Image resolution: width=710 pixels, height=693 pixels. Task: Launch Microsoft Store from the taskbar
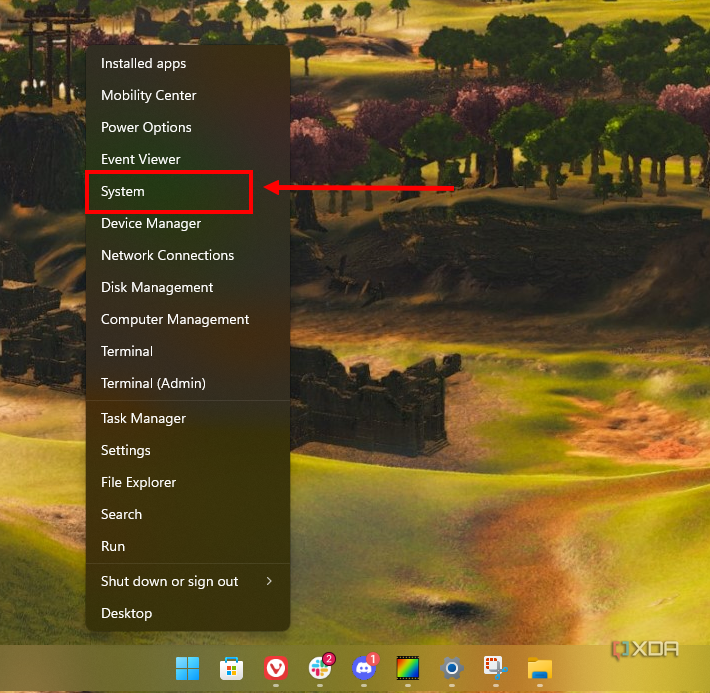231,669
